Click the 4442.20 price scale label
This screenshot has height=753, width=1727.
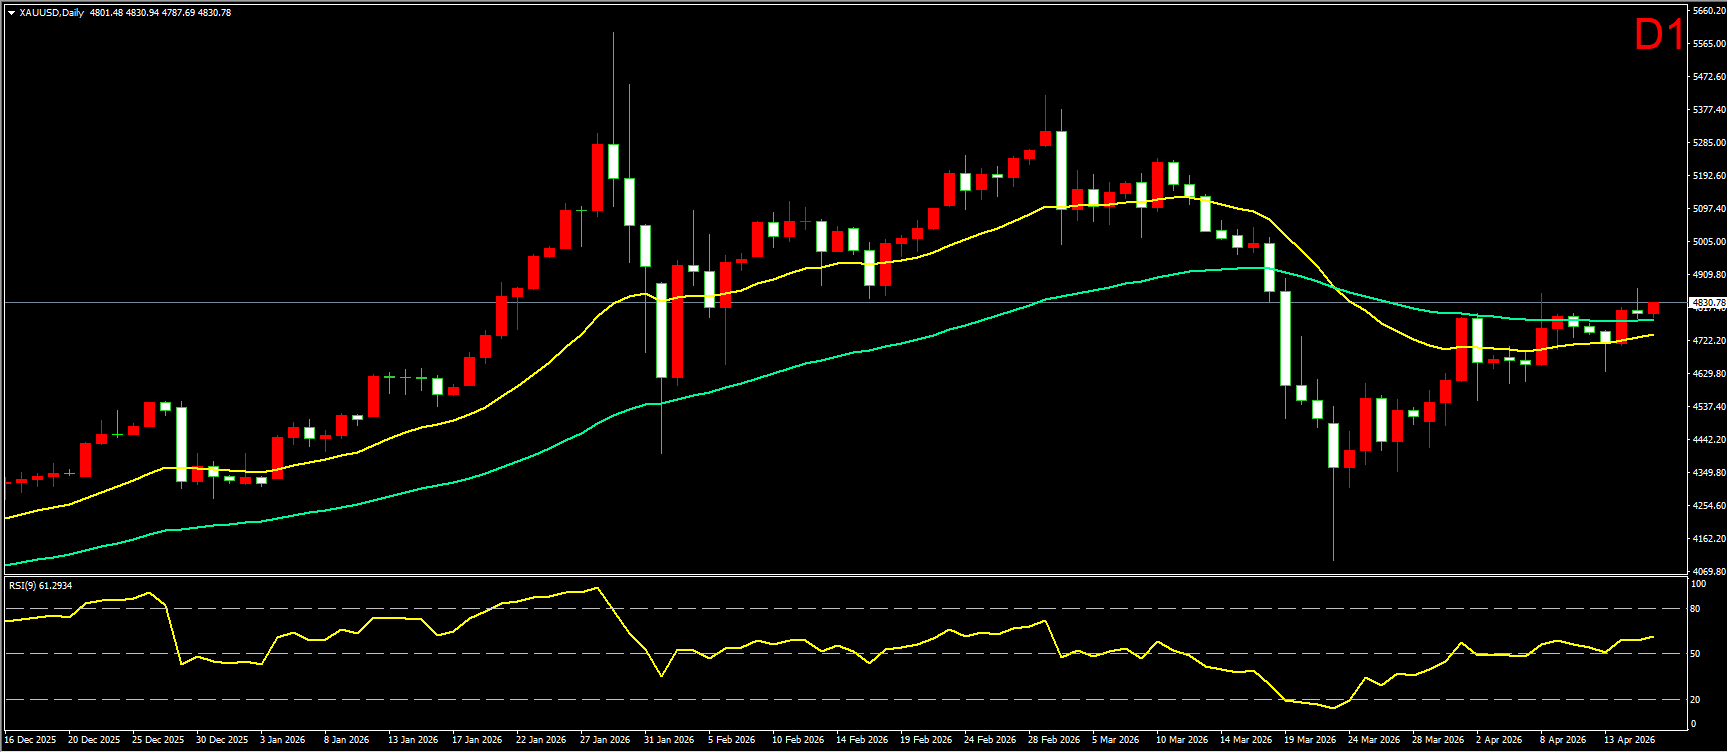[1706, 439]
